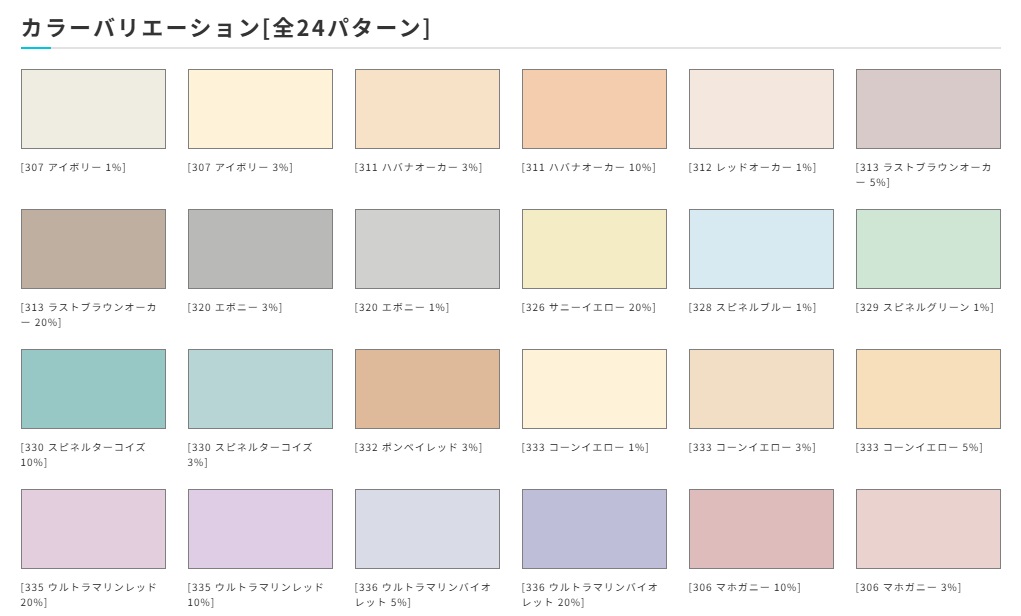
Task: Click the 335 ウルトラマリンレッド 20% swatch
Action: pyautogui.click(x=93, y=529)
